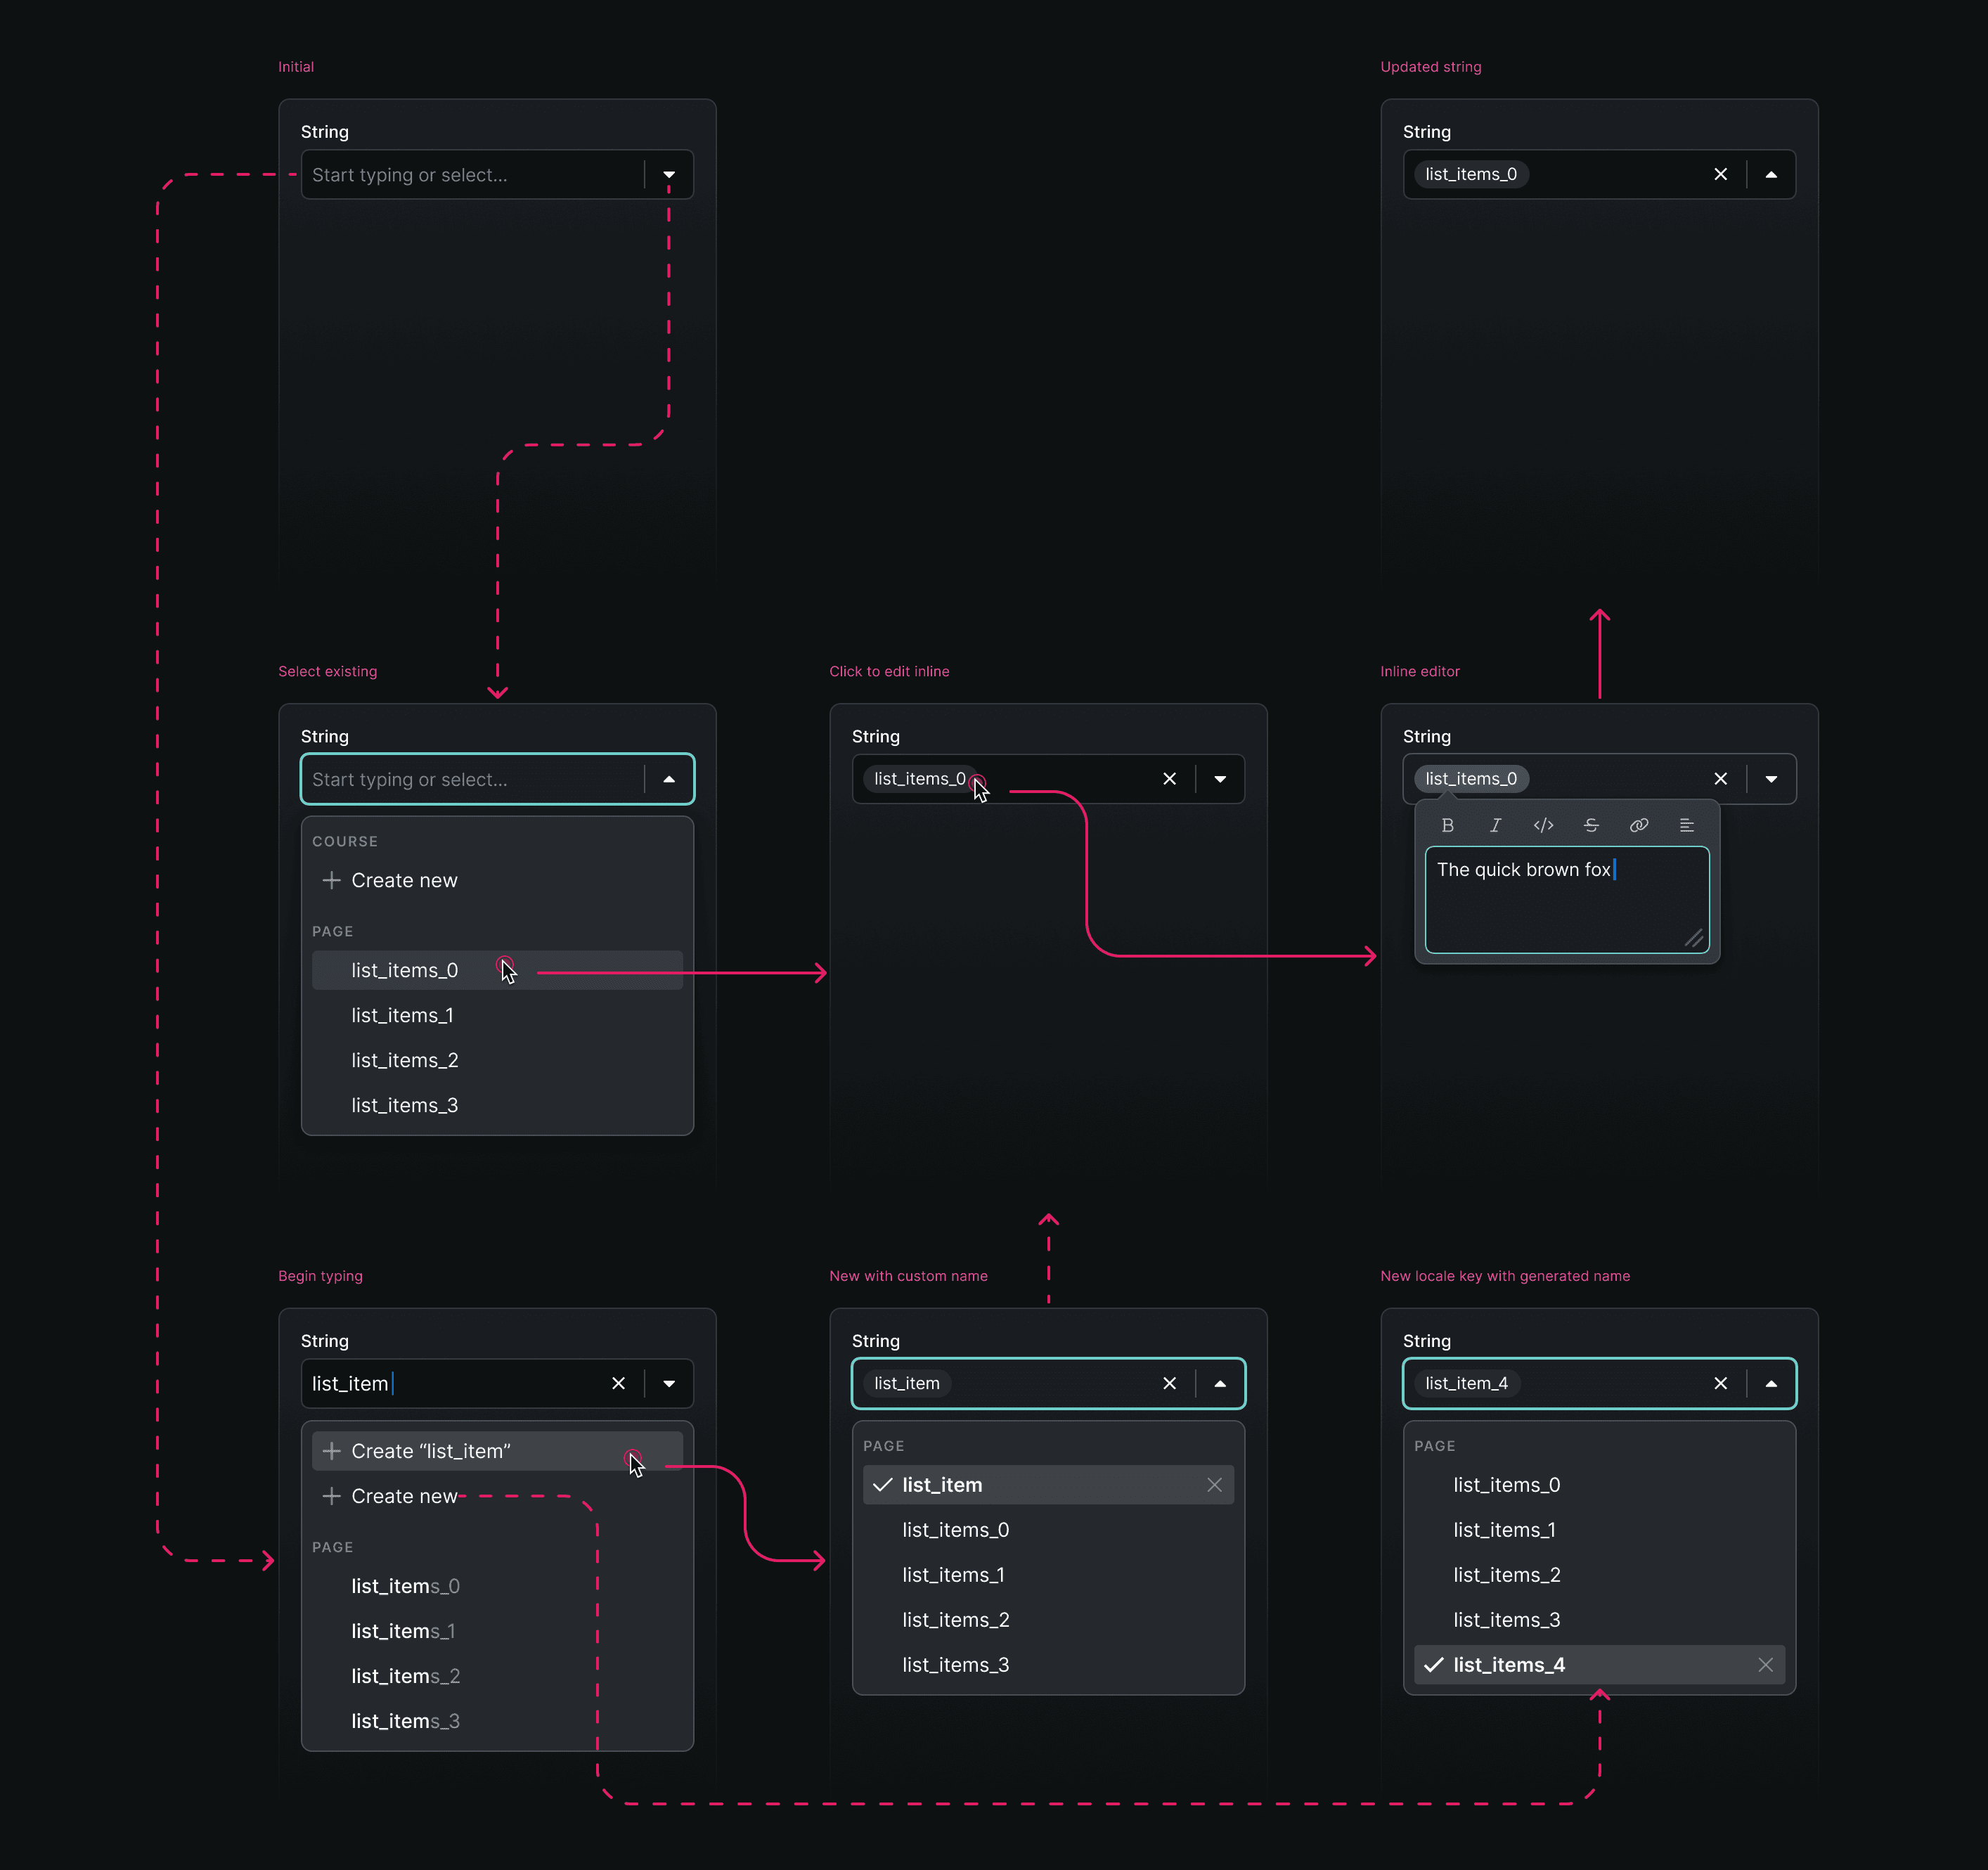This screenshot has height=1870, width=1988.
Task: Click Create "list_item" option
Action: (x=497, y=1451)
